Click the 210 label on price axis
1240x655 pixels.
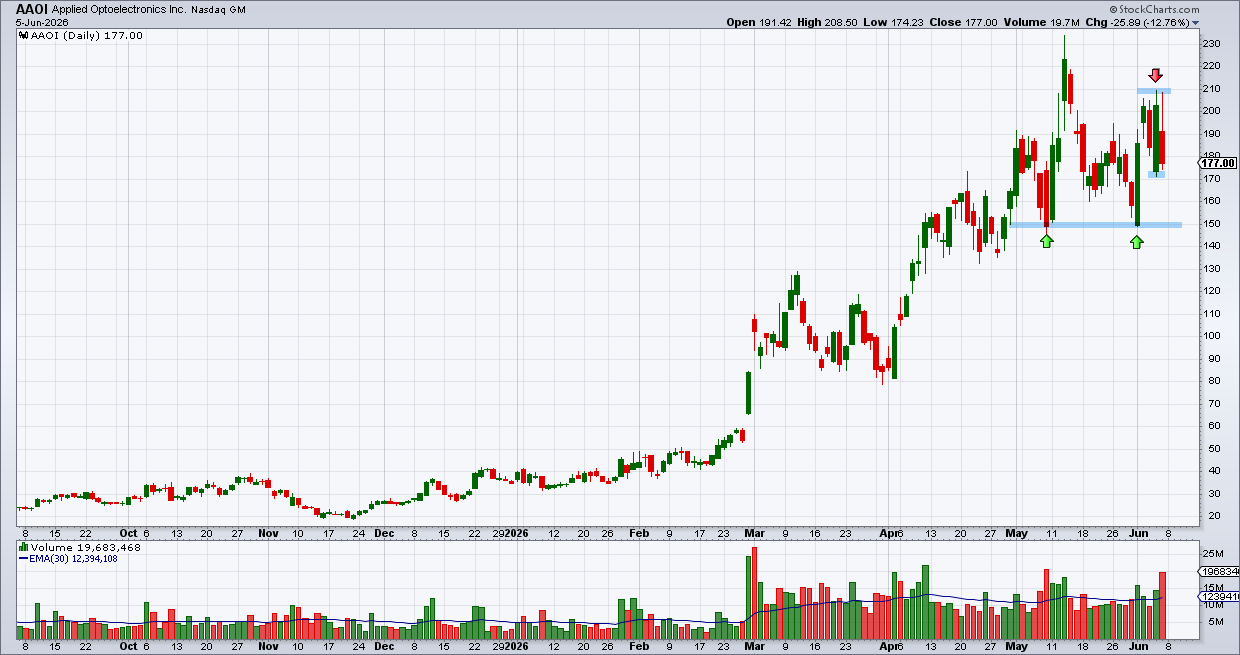pyautogui.click(x=1212, y=89)
